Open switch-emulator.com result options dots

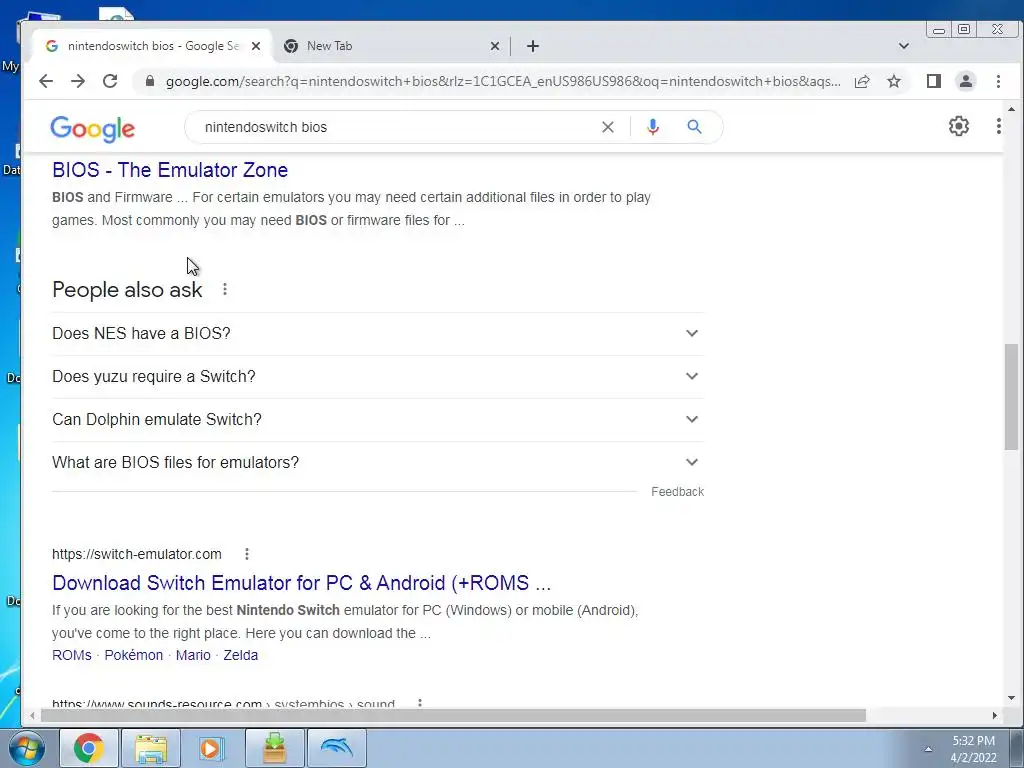click(247, 554)
